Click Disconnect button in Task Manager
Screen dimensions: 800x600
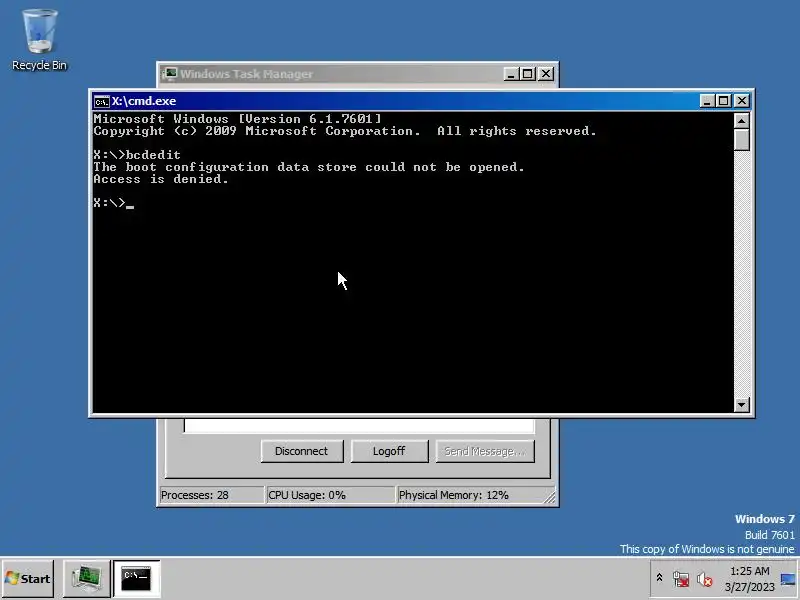pyautogui.click(x=302, y=451)
